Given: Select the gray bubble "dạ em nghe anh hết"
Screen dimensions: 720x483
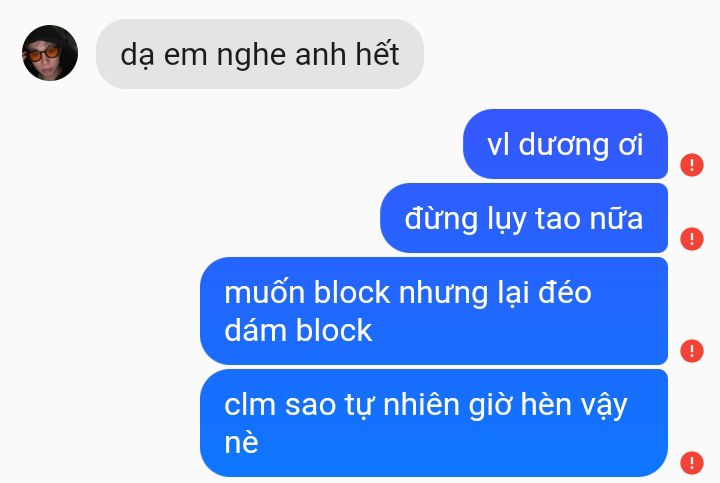Looking at the screenshot, I should coord(259,54).
